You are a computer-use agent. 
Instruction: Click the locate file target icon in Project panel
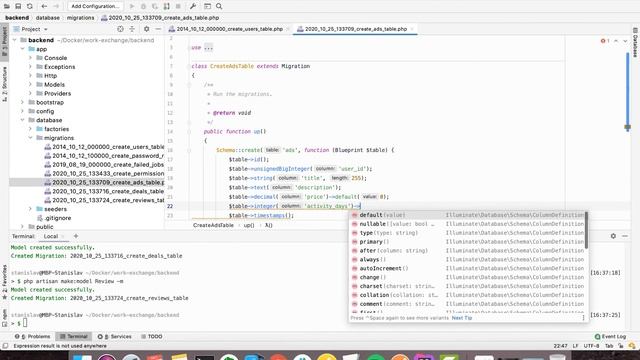(120, 29)
